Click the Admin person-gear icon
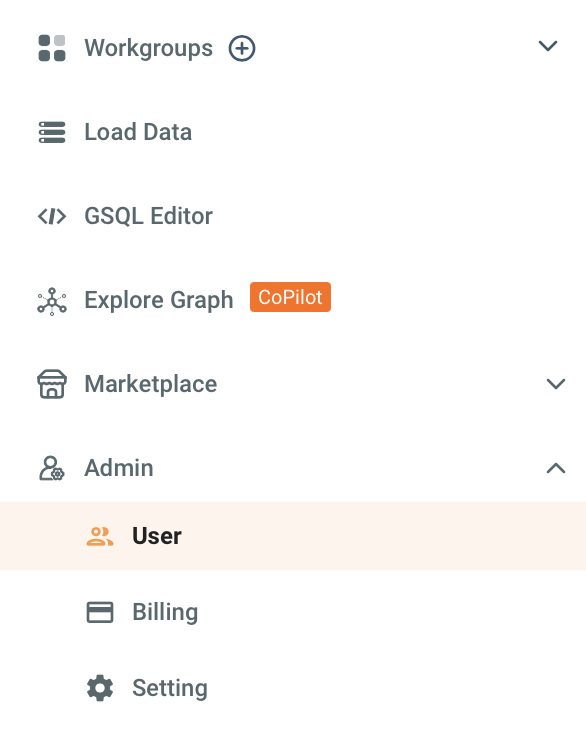 [x=52, y=469]
